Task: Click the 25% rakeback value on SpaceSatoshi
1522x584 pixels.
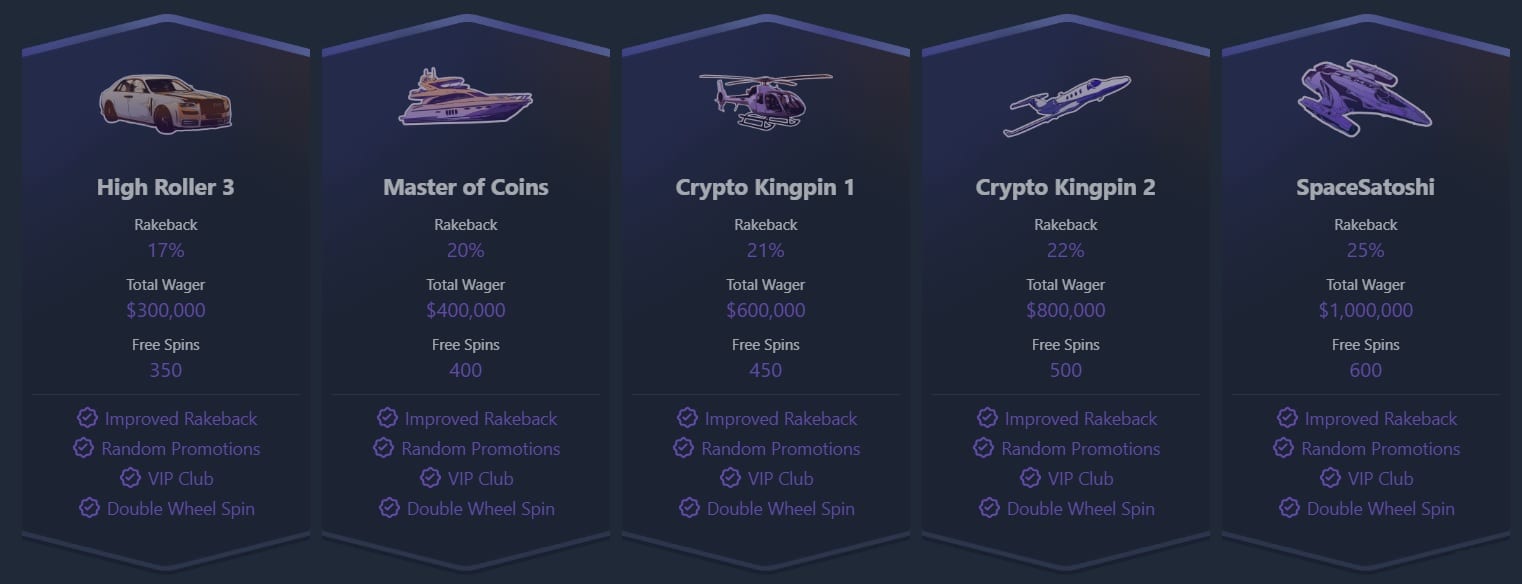Action: (x=1366, y=250)
